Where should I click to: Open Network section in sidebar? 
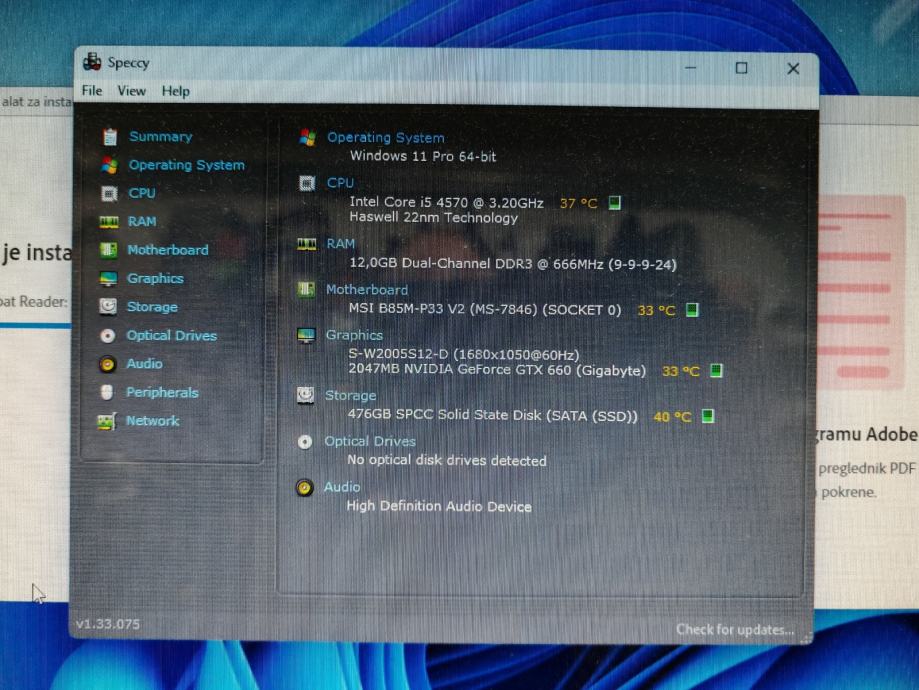tap(152, 420)
